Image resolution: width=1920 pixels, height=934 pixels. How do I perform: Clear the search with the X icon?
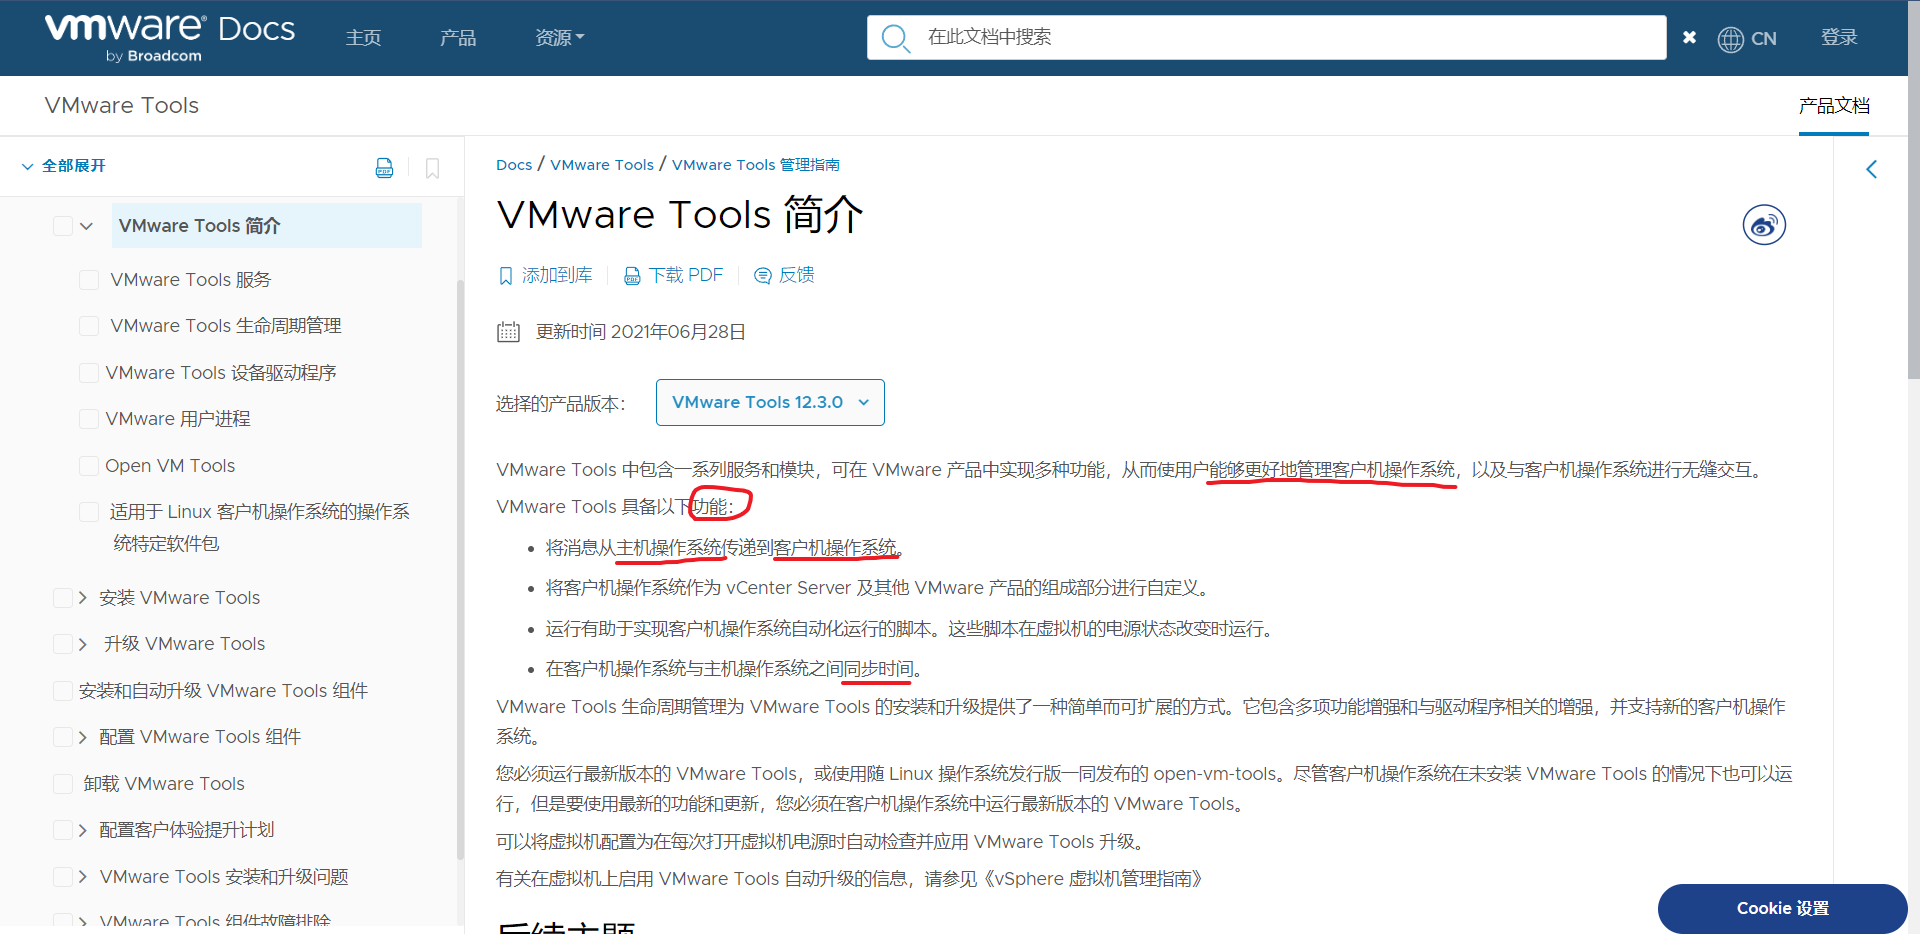1689,37
